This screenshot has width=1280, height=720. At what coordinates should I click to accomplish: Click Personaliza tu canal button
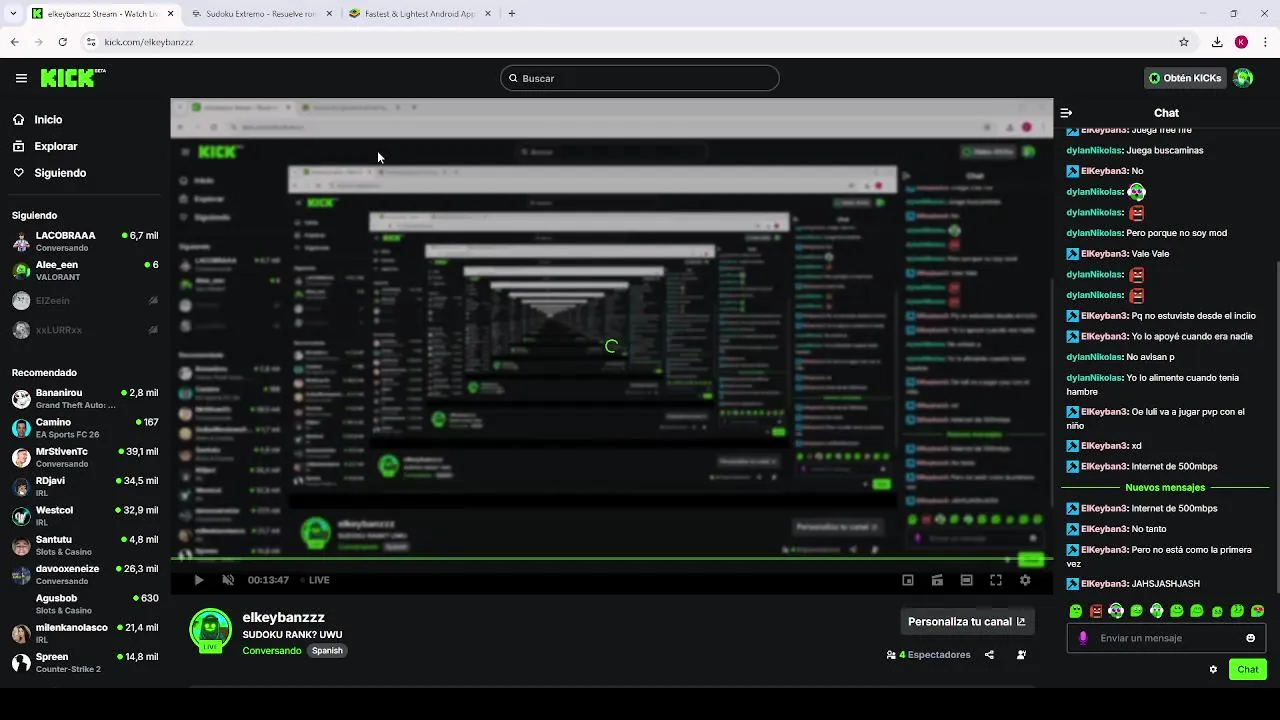point(966,621)
